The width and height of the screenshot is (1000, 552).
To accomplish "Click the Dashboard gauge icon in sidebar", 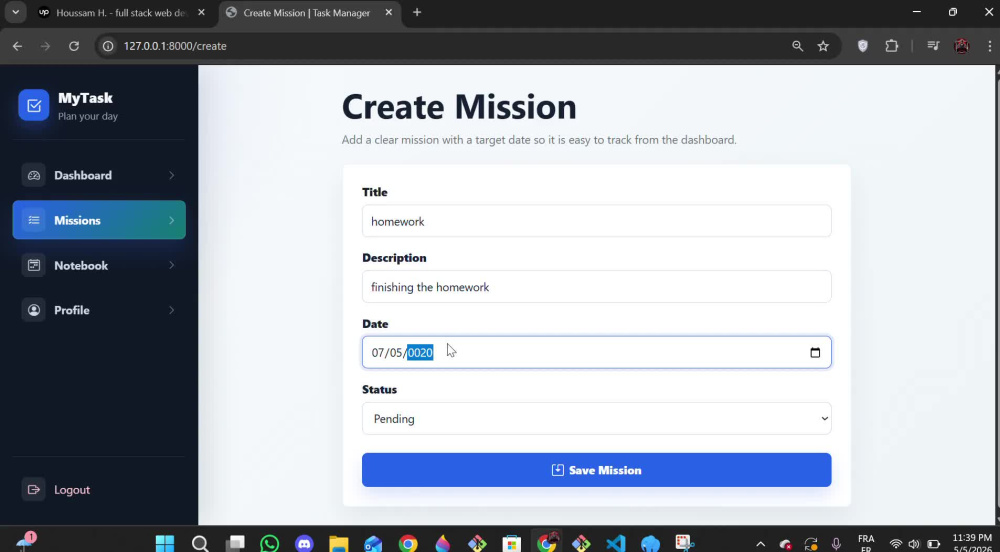I will [34, 175].
